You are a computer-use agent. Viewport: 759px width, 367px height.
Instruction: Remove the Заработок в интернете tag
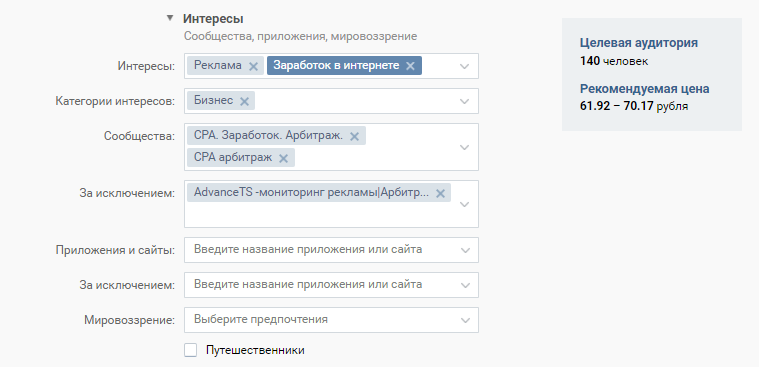tap(410, 66)
